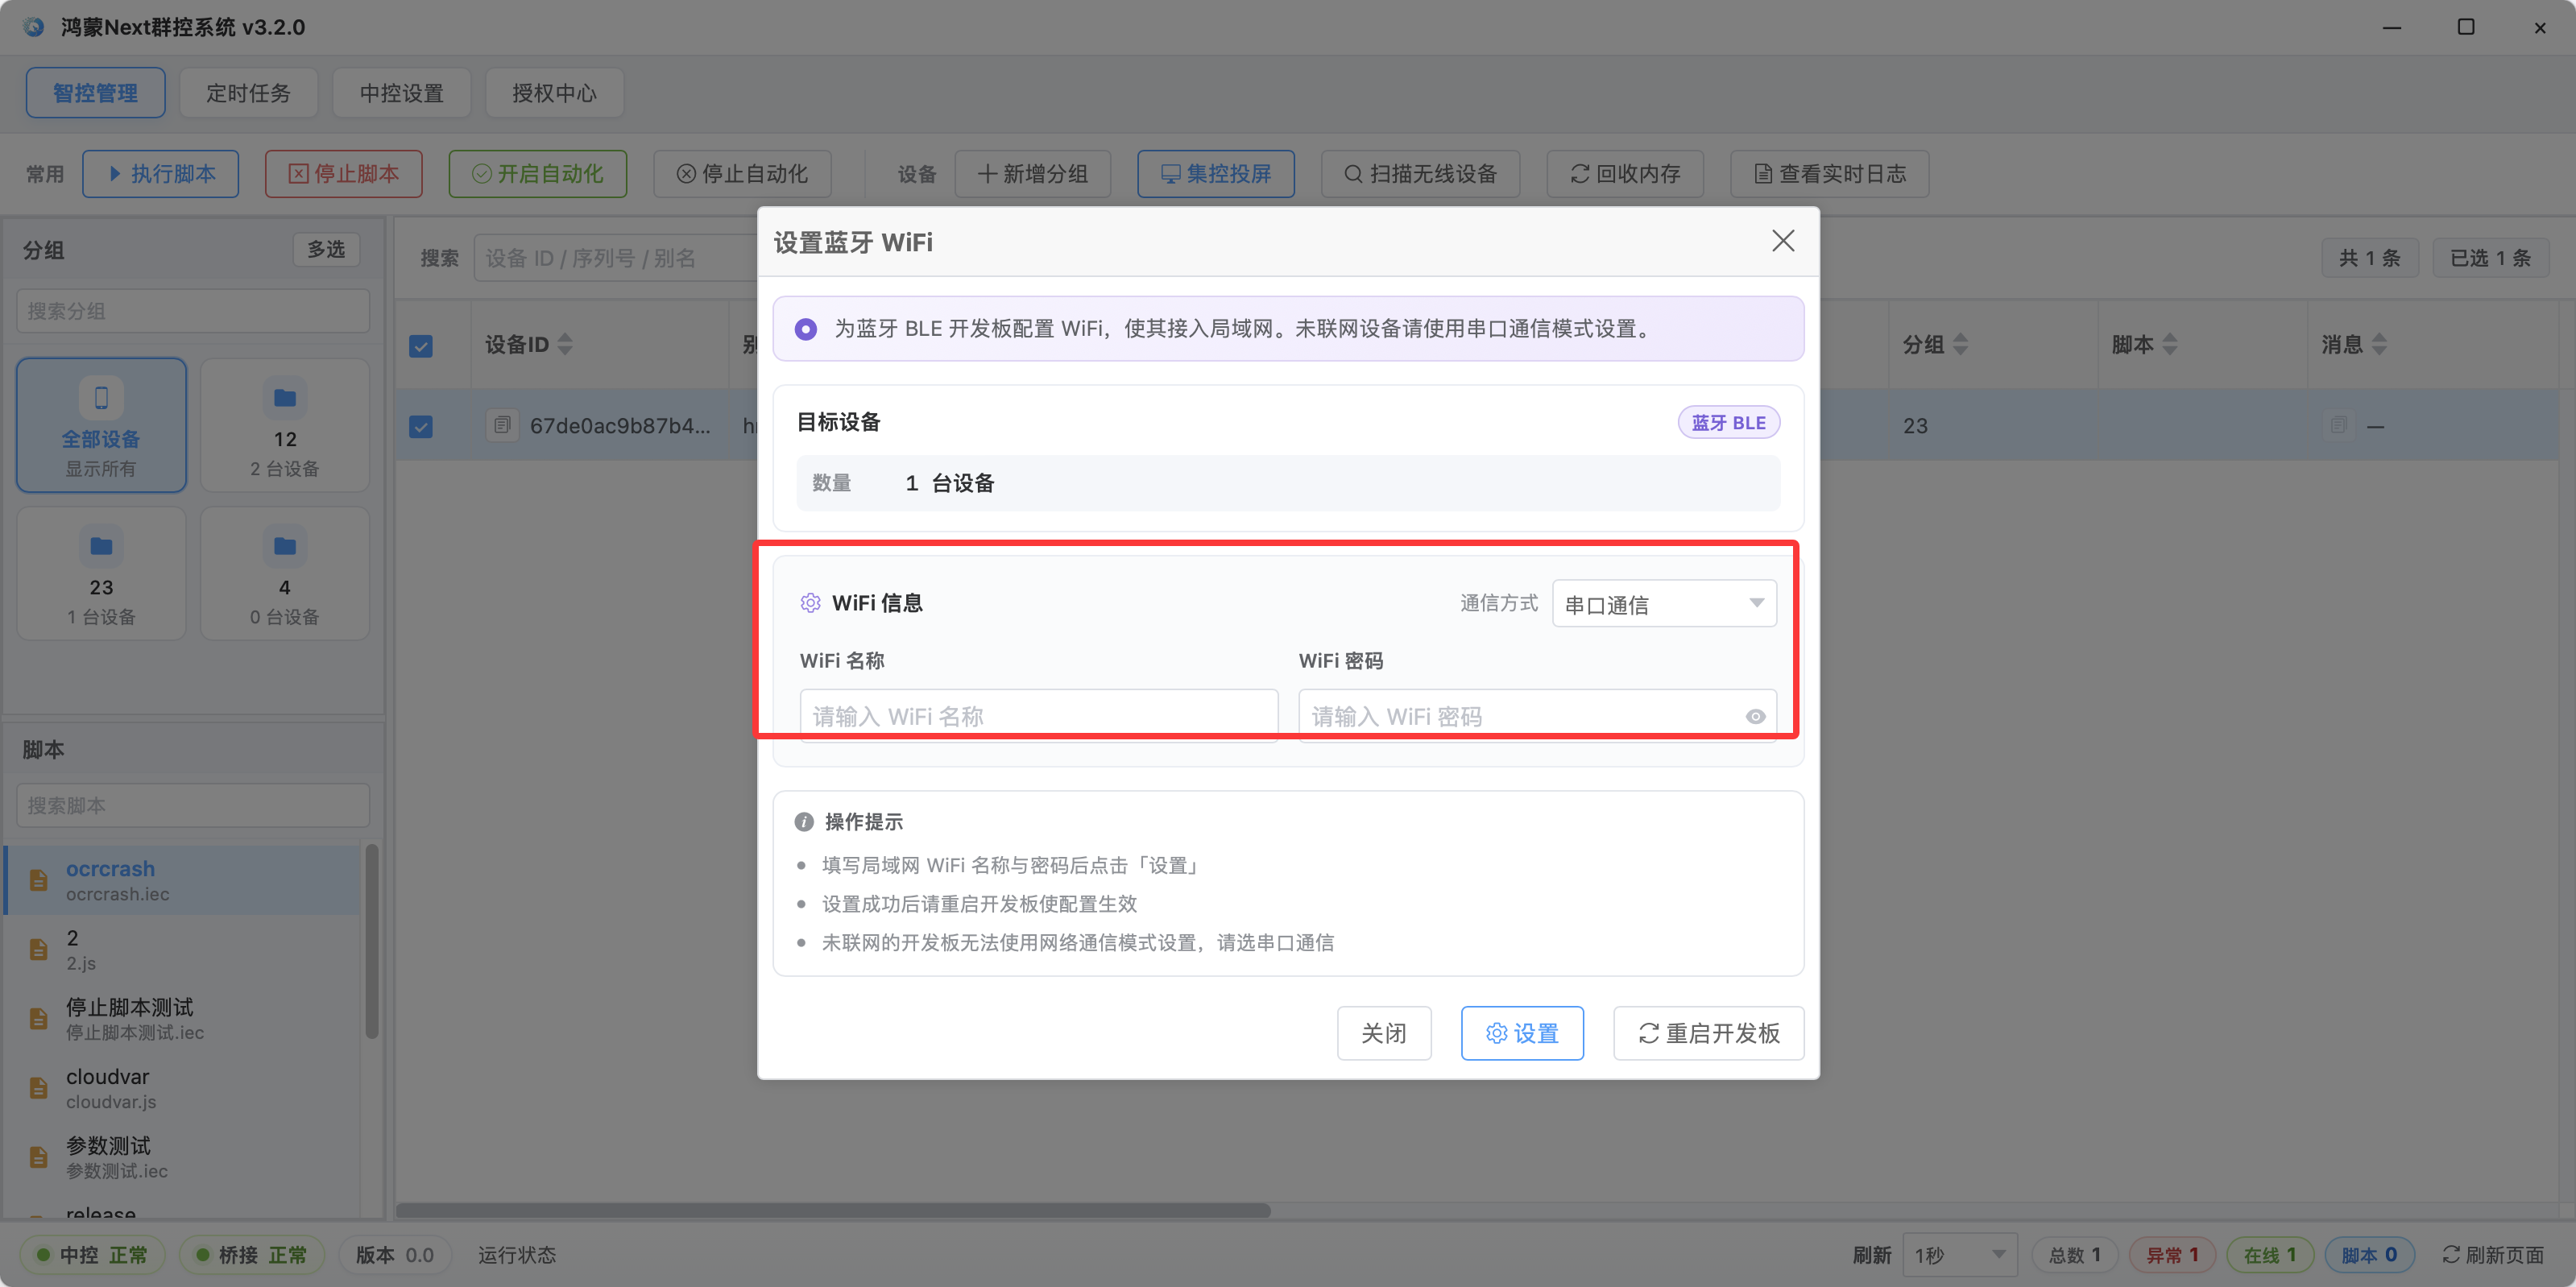The image size is (2576, 1287).
Task: Click the 执行脚本 toolbar button
Action: click(x=161, y=174)
